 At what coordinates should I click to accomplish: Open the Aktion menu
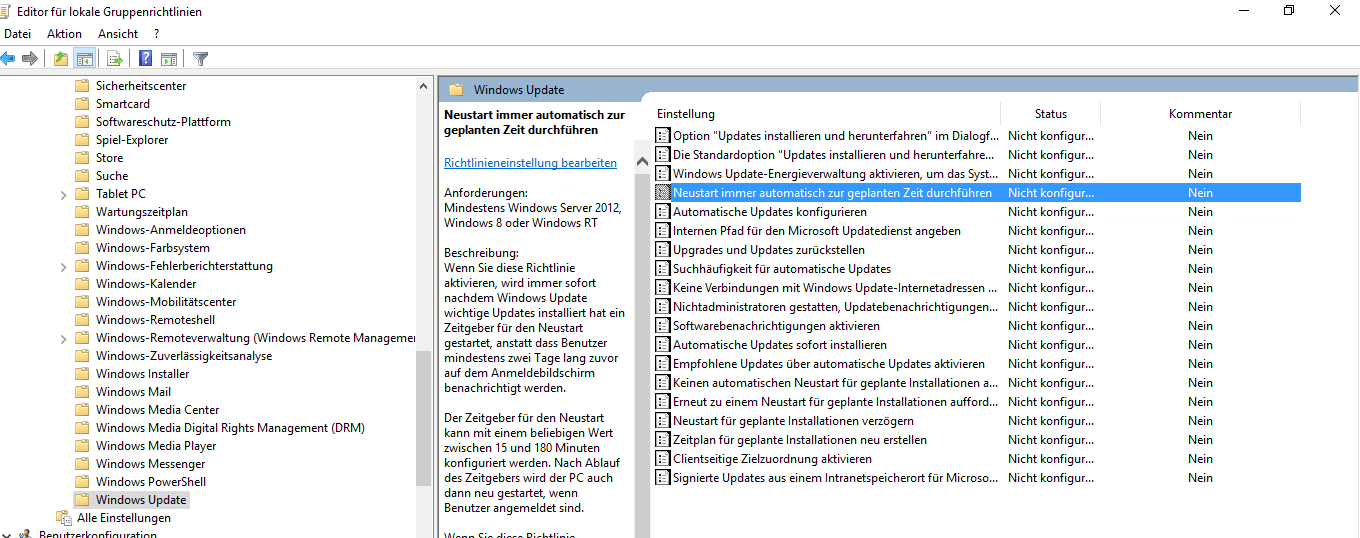pos(64,34)
